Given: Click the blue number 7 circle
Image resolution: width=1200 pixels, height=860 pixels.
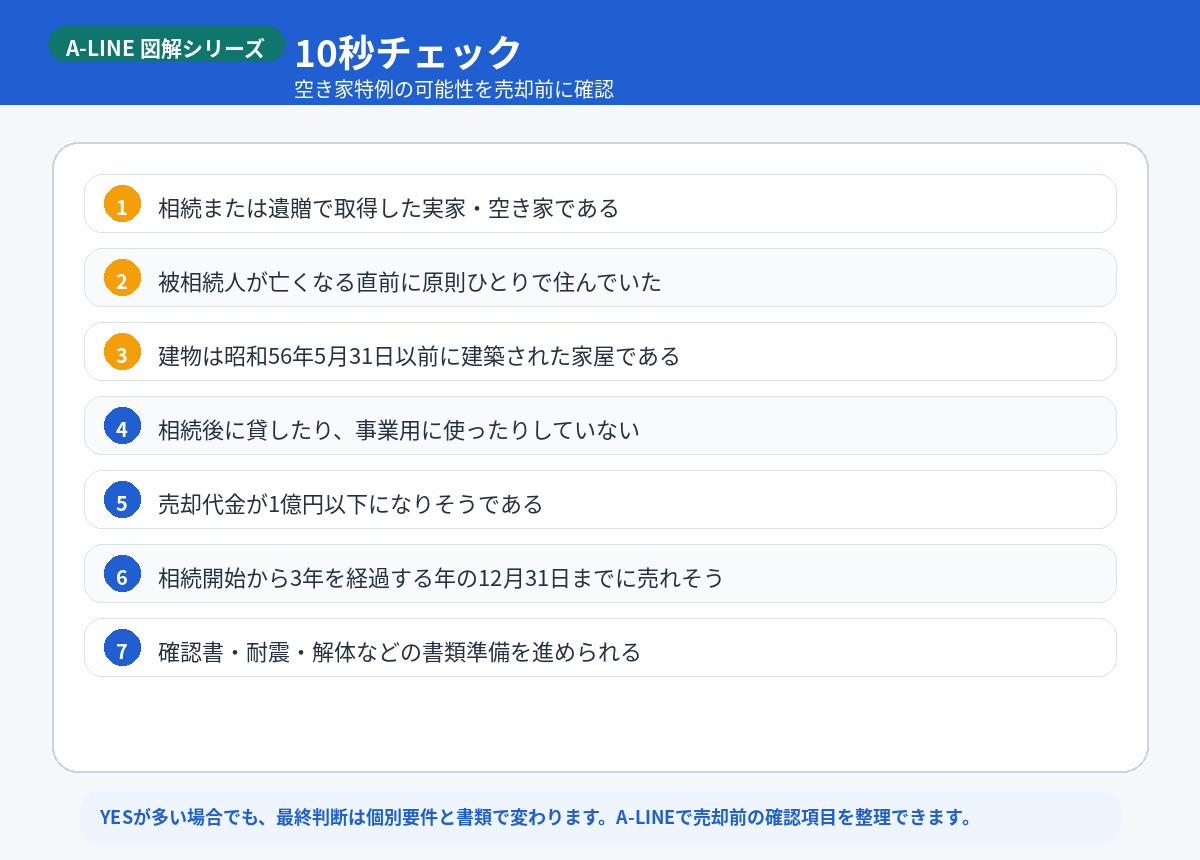Looking at the screenshot, I should click(x=122, y=648).
